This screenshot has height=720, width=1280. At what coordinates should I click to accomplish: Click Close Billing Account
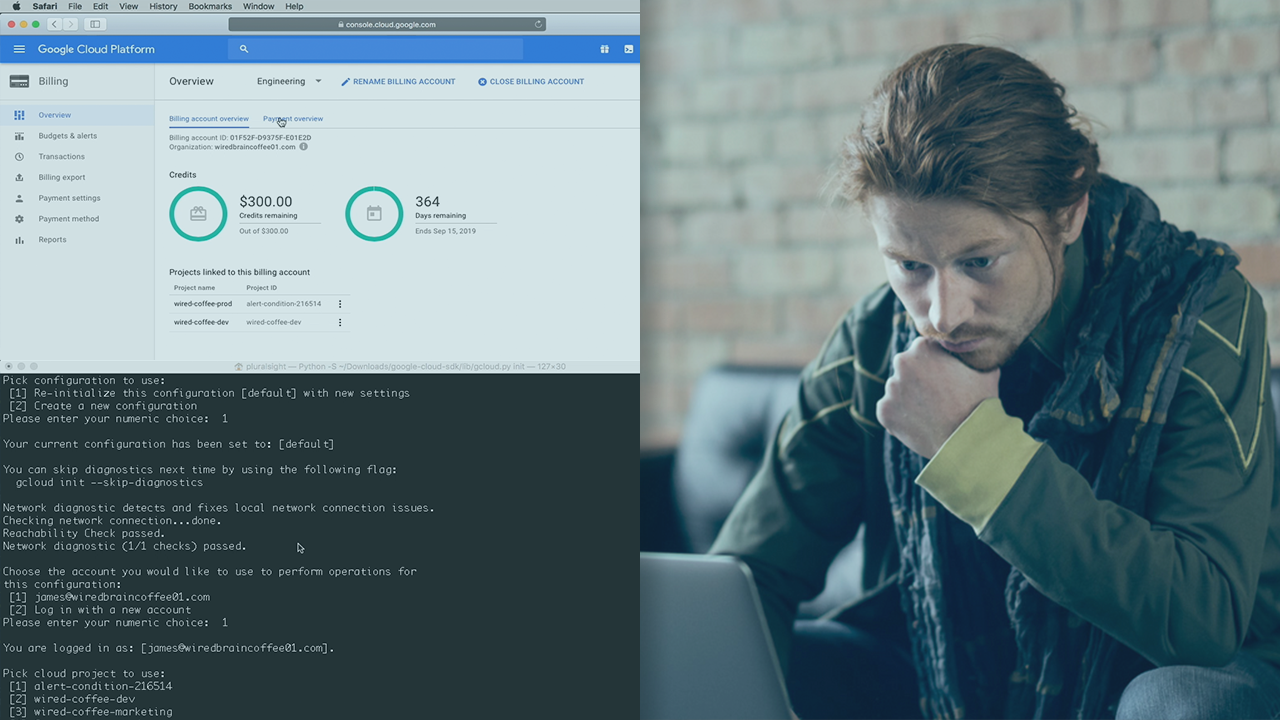point(531,82)
